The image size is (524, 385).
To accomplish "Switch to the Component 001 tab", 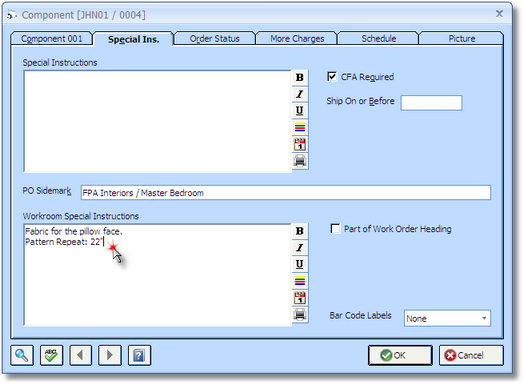I will (x=51, y=38).
